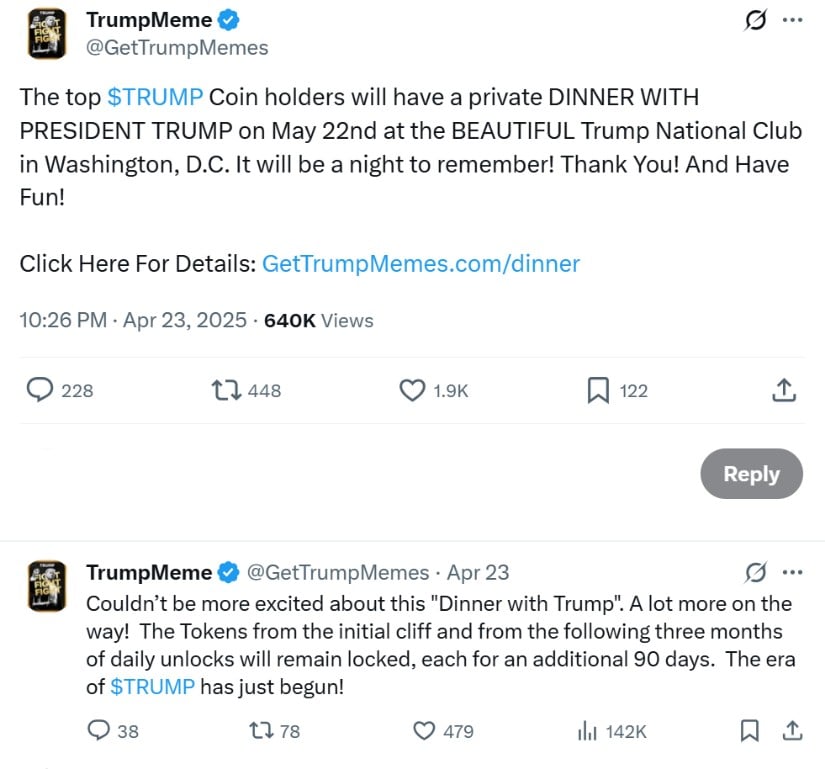The height and width of the screenshot is (769, 825).
Task: Like the reply tweet with 479 likes
Action: (x=424, y=731)
